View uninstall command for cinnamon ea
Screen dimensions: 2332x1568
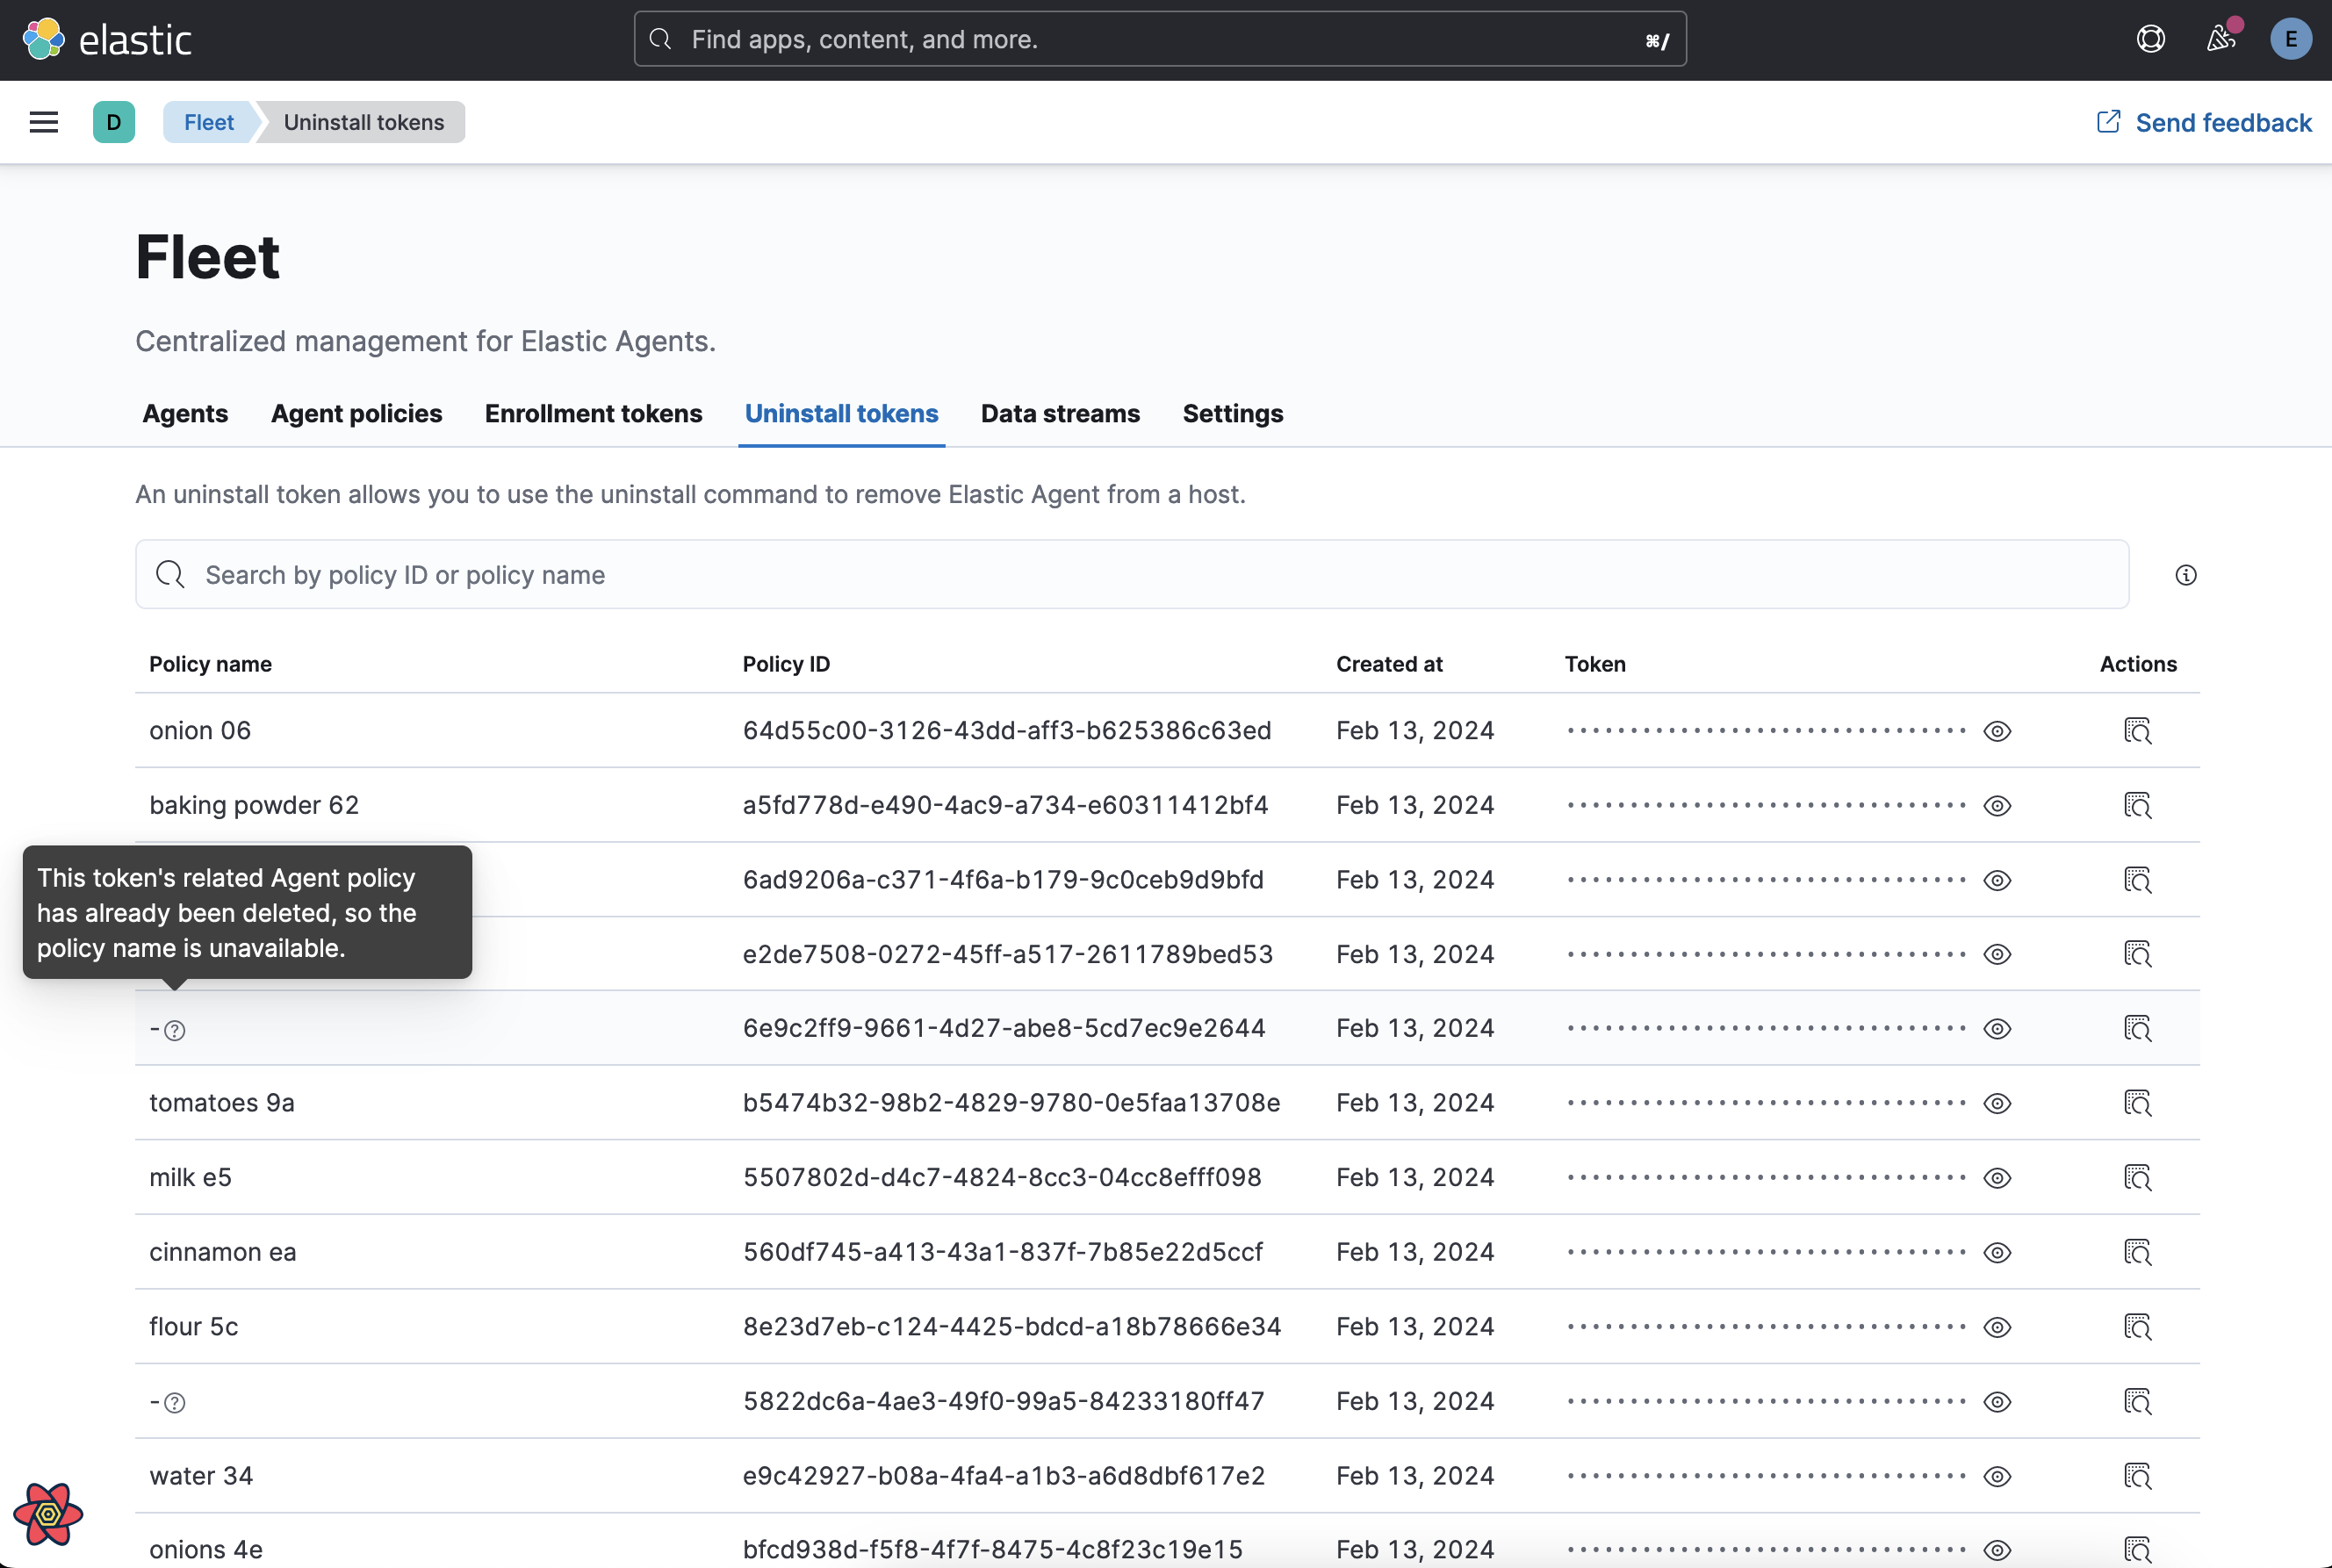(2137, 1252)
